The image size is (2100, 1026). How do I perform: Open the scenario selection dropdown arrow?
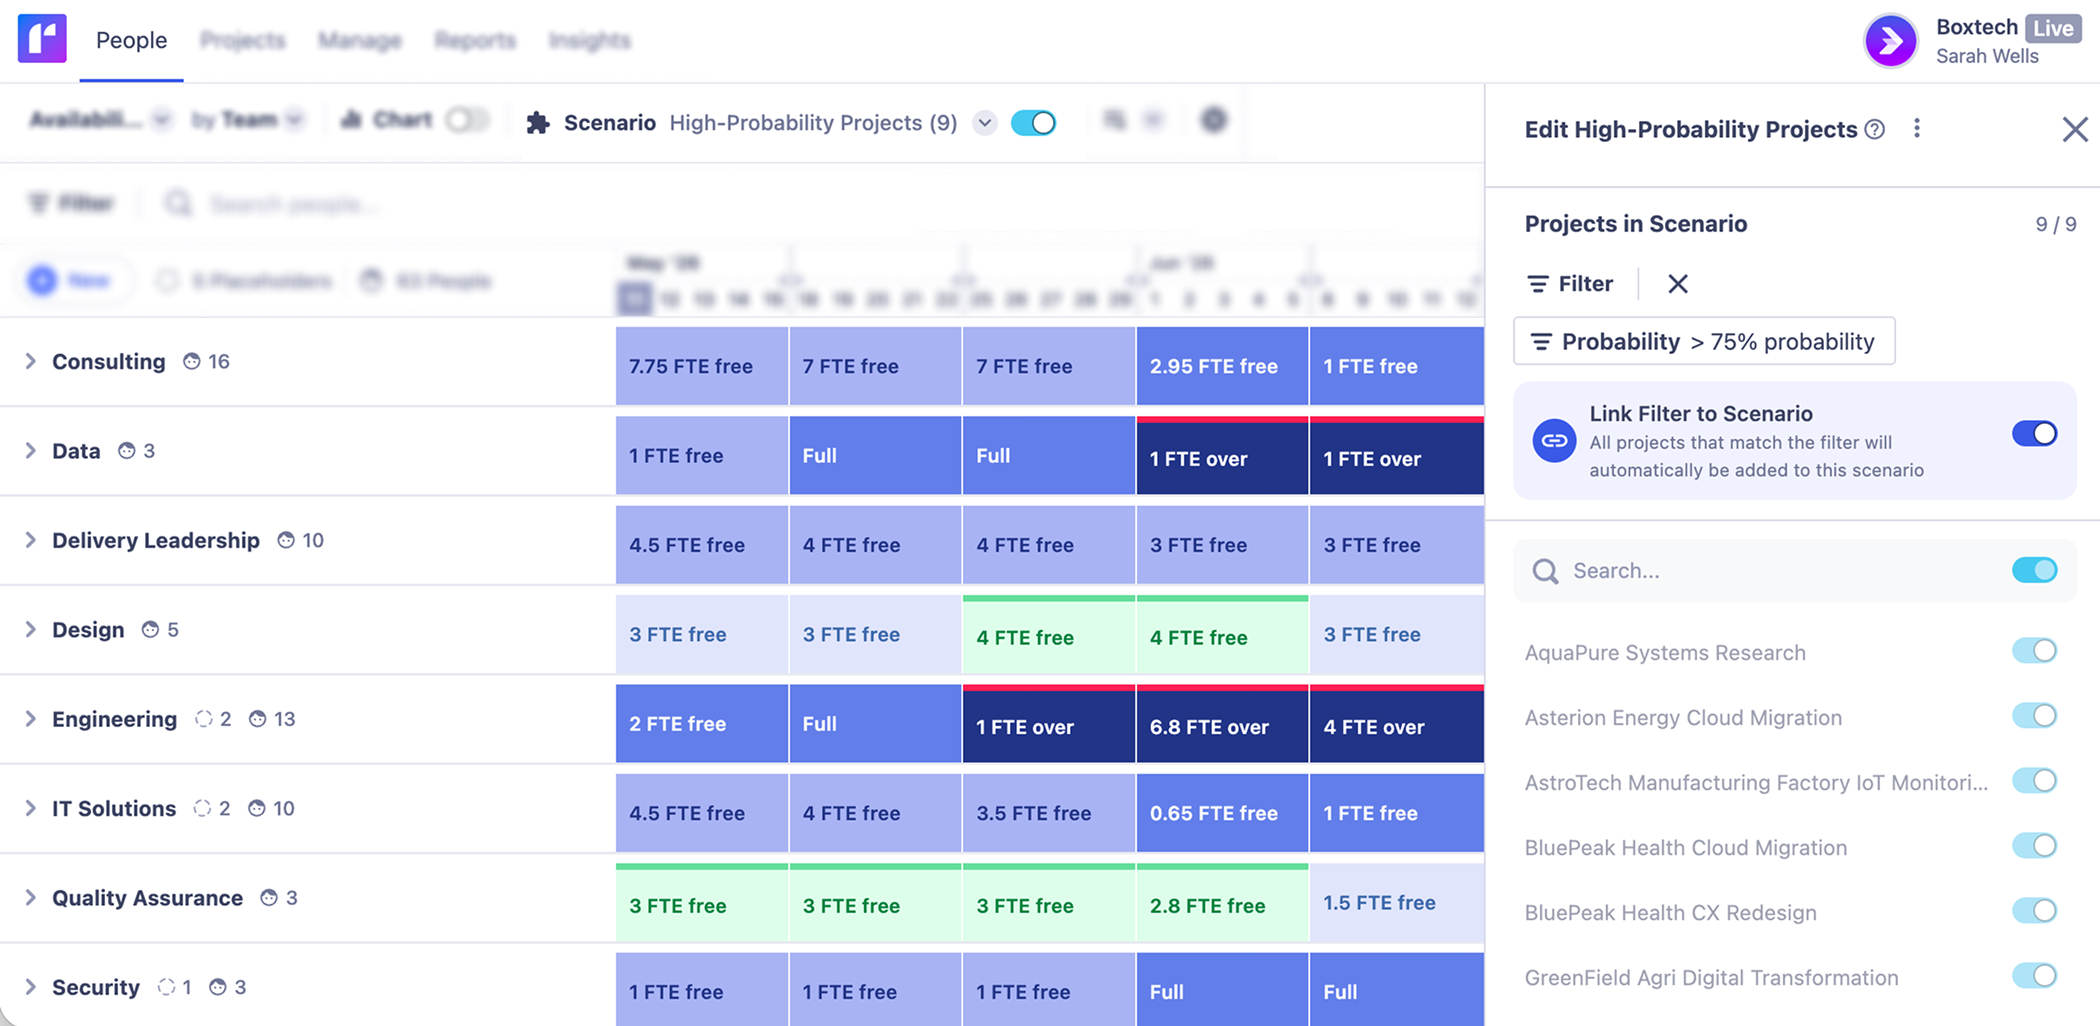pyautogui.click(x=984, y=123)
